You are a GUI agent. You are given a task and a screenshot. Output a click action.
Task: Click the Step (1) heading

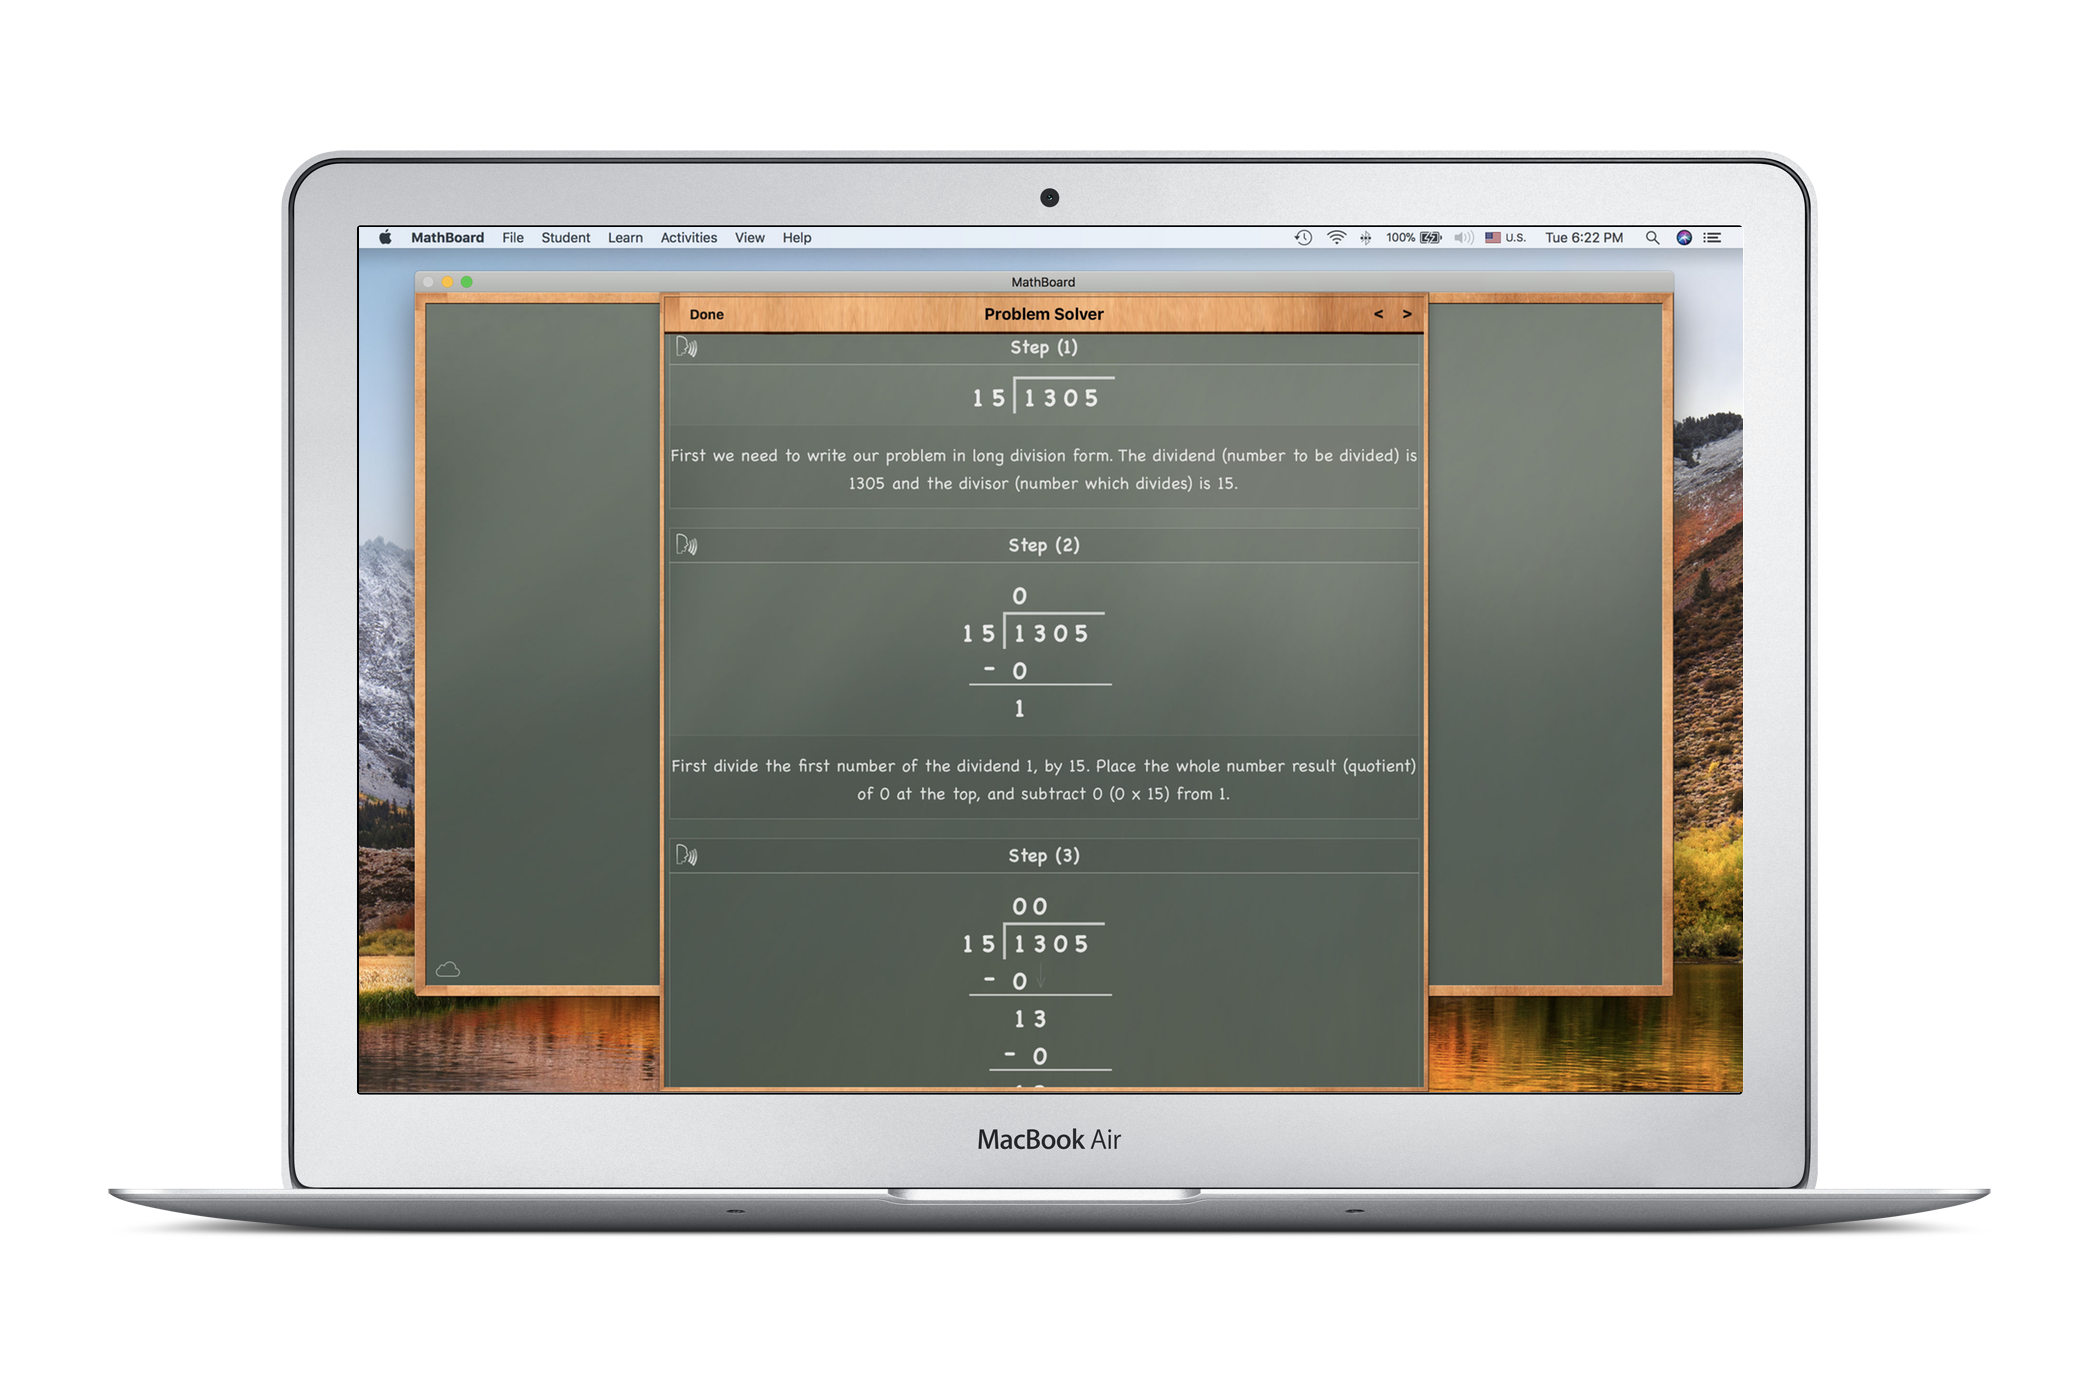1044,347
